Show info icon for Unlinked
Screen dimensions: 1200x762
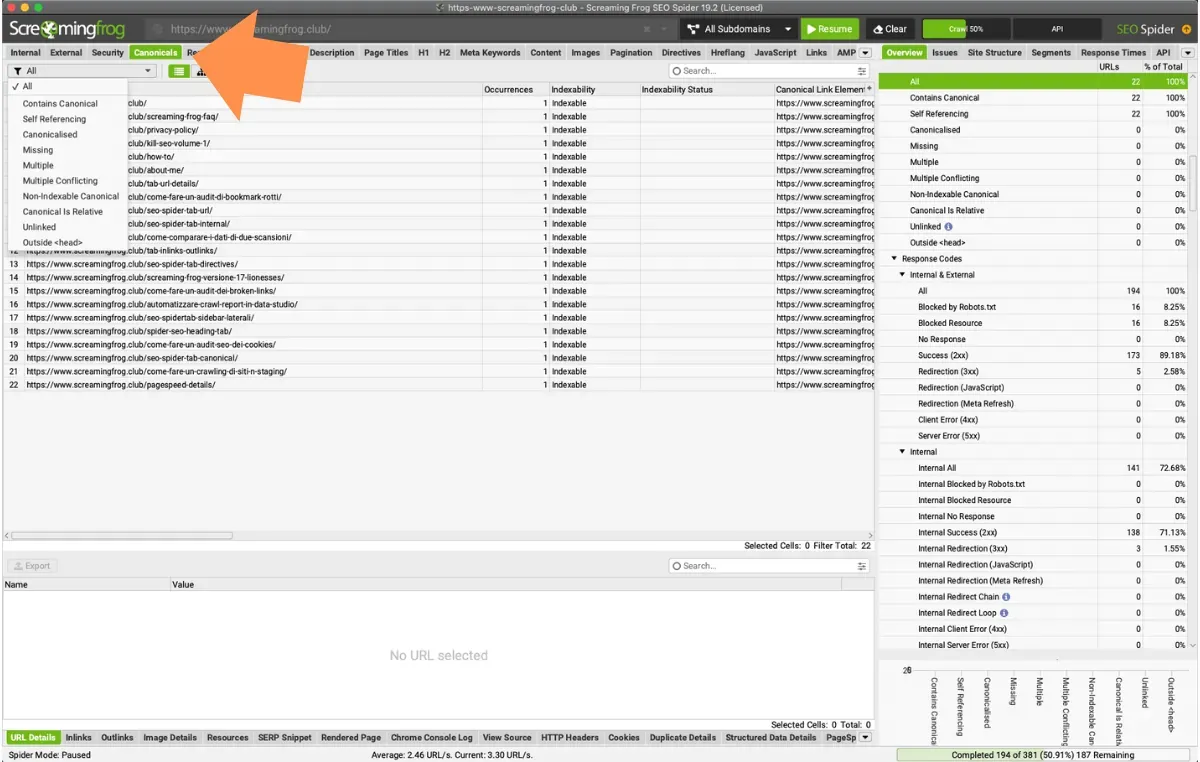[x=949, y=227]
